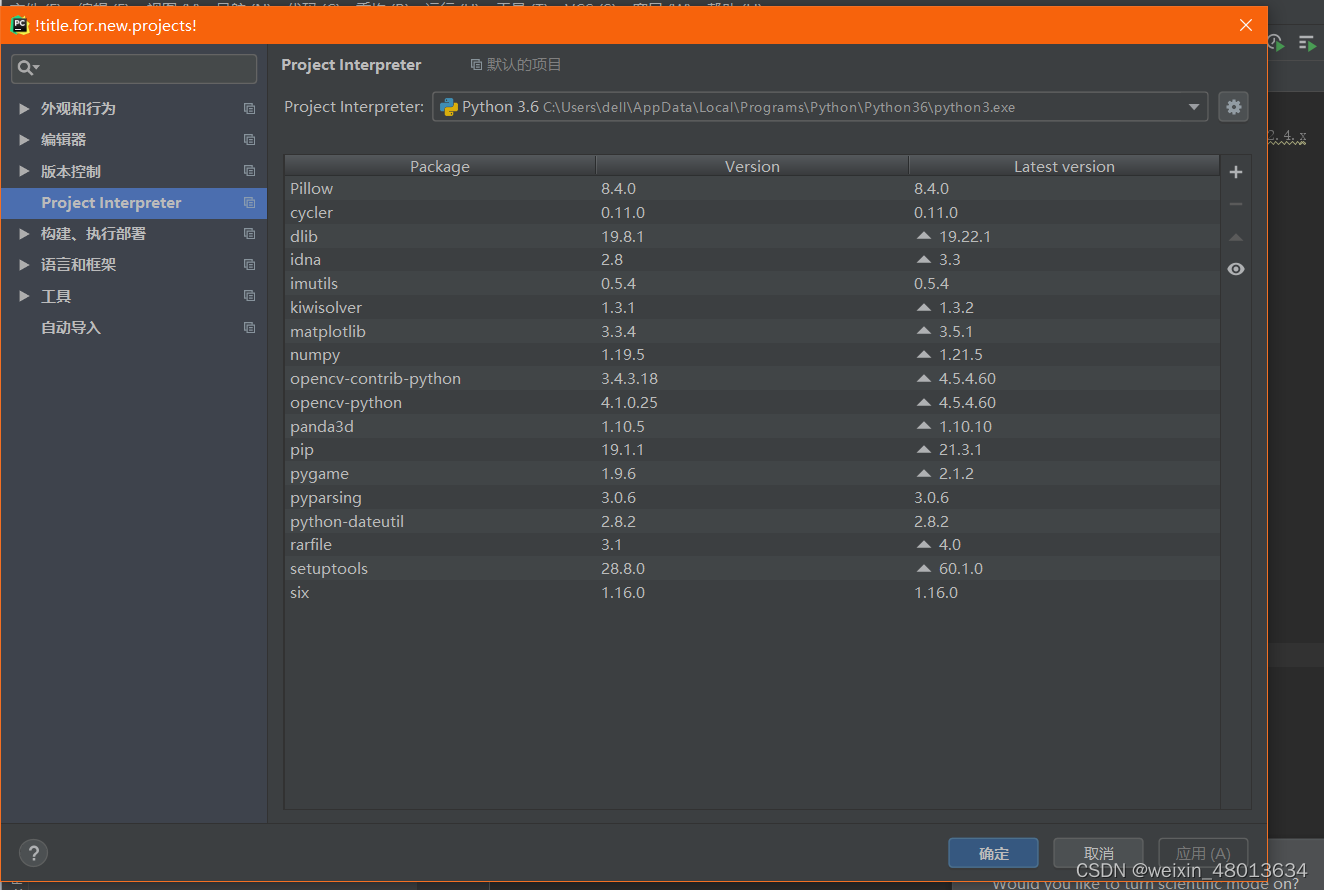Select the pip package row

752,449
